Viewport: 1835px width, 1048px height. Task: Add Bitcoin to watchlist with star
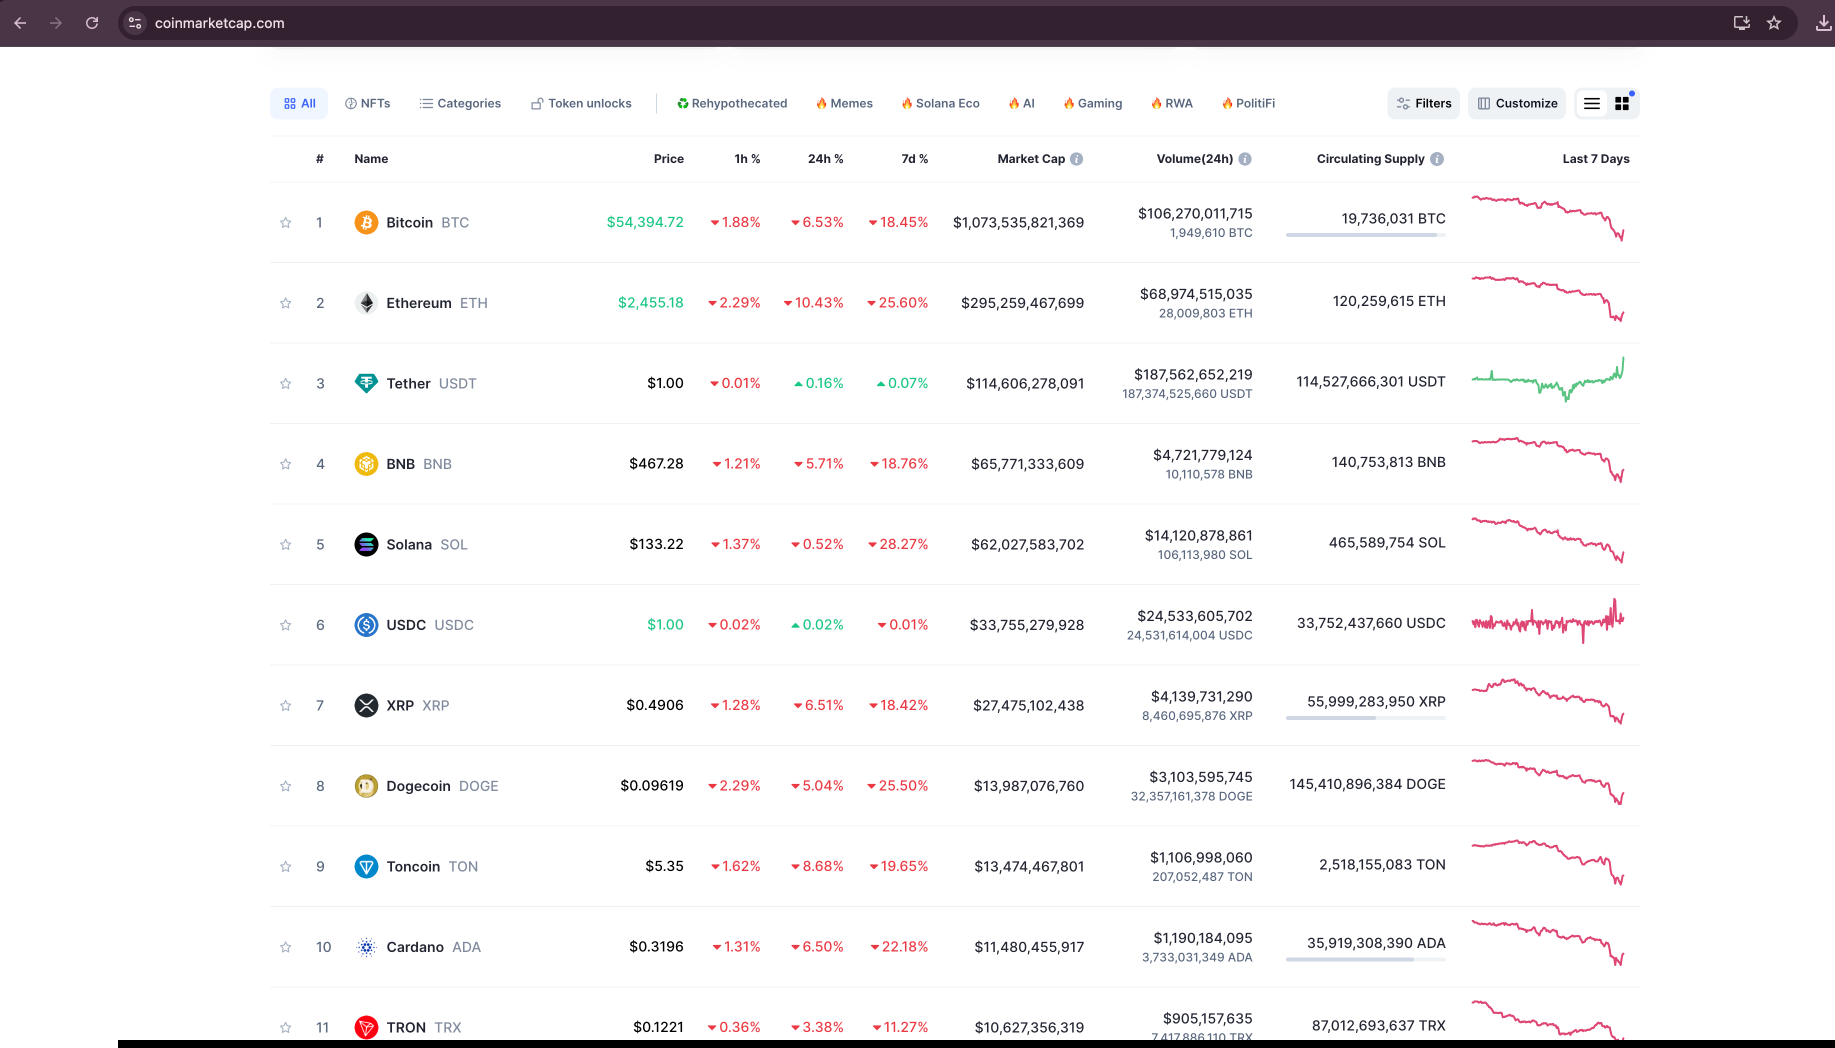click(286, 223)
